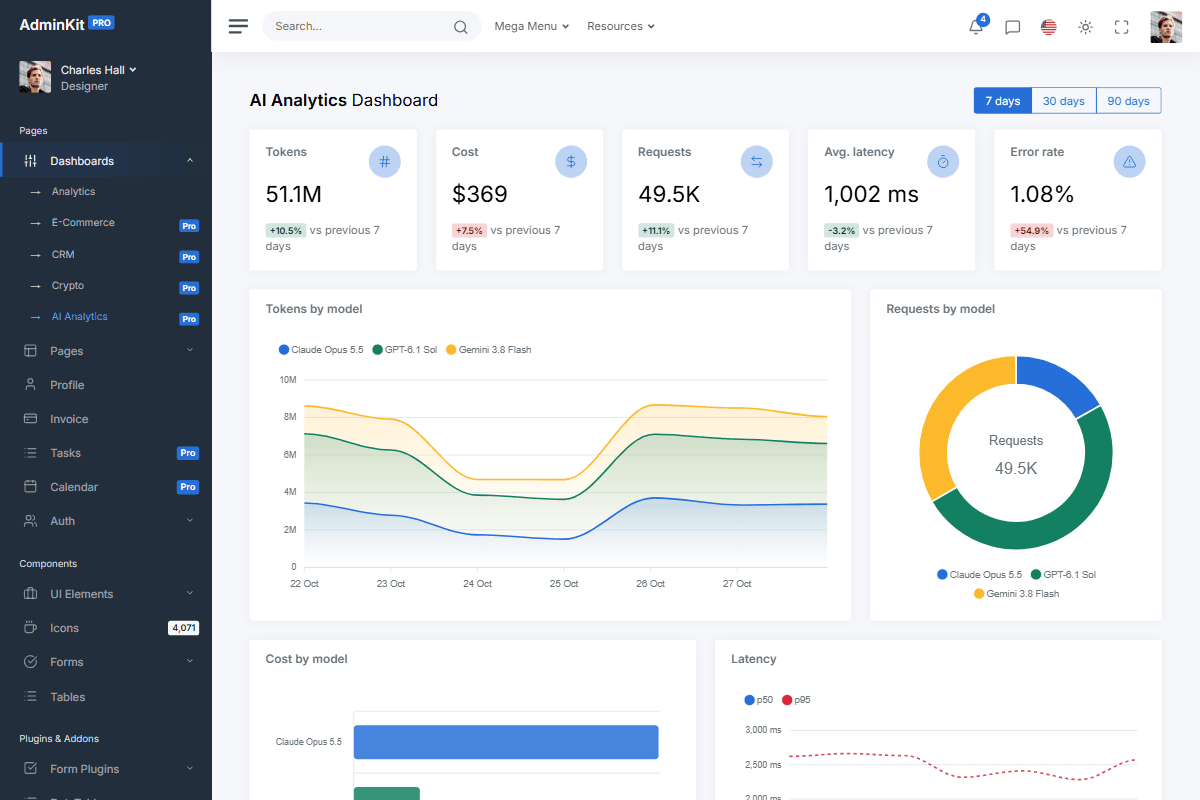The height and width of the screenshot is (800, 1200).
Task: Toggle p95 series in Latency legend
Action: tap(796, 700)
